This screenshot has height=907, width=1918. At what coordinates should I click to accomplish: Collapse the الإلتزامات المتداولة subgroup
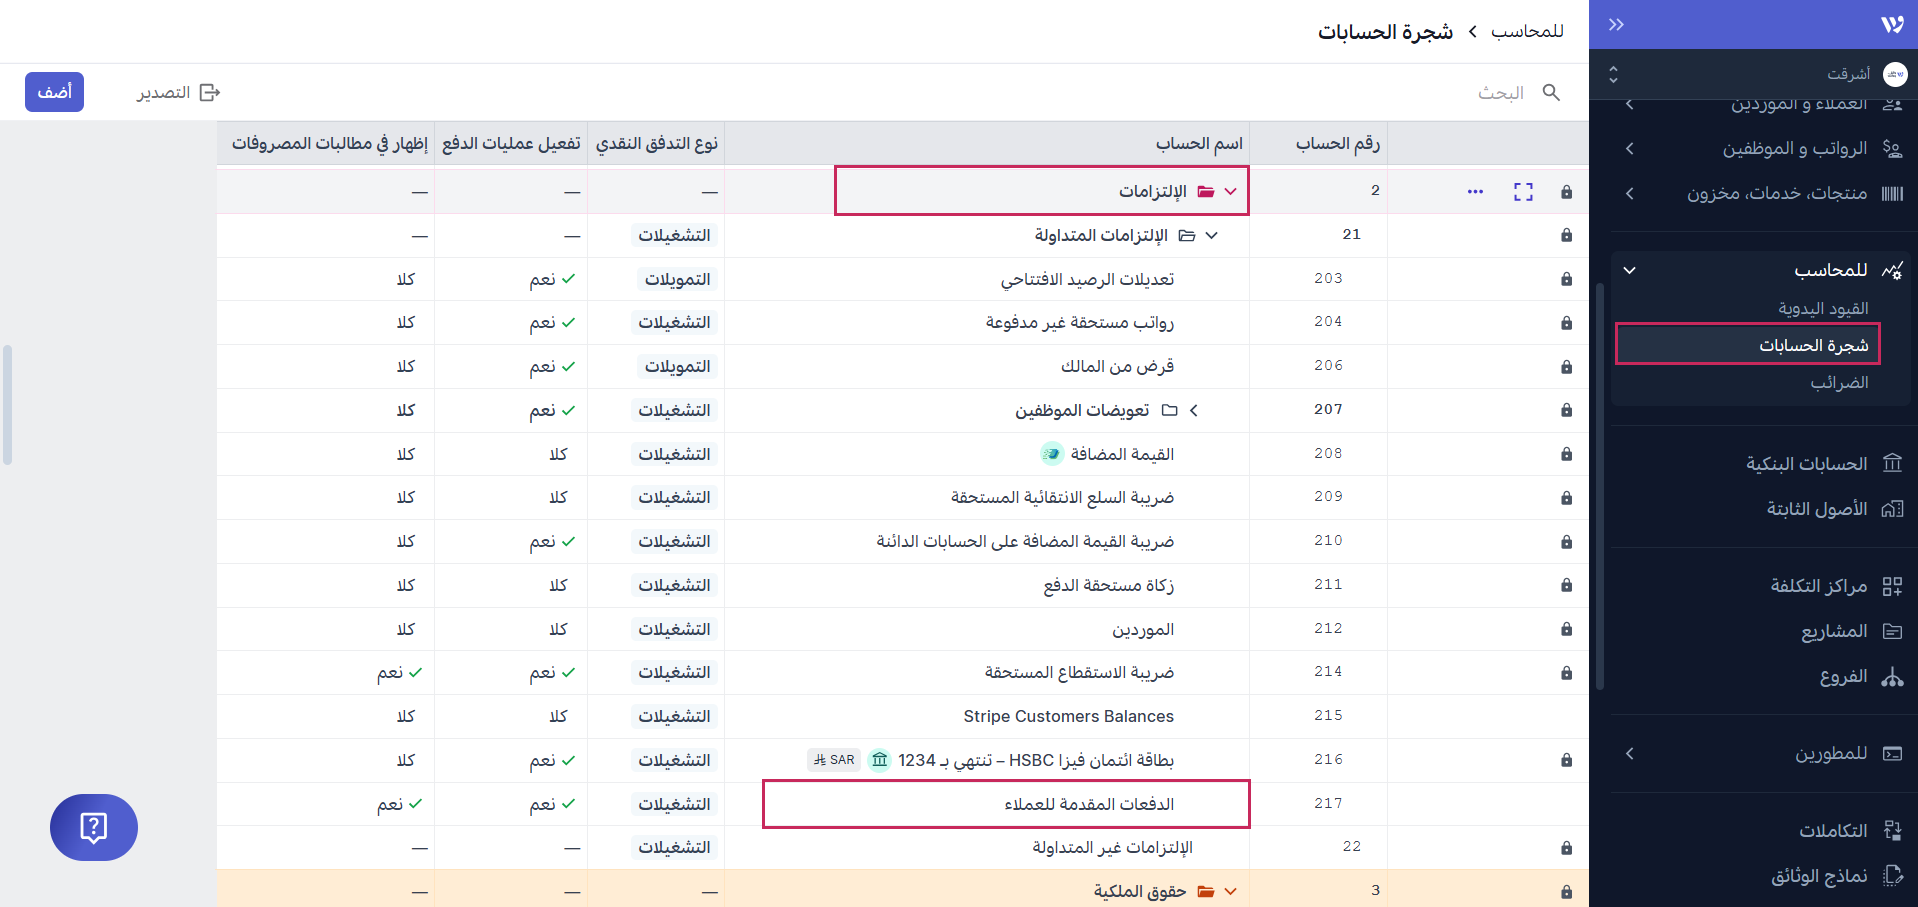coord(1212,235)
